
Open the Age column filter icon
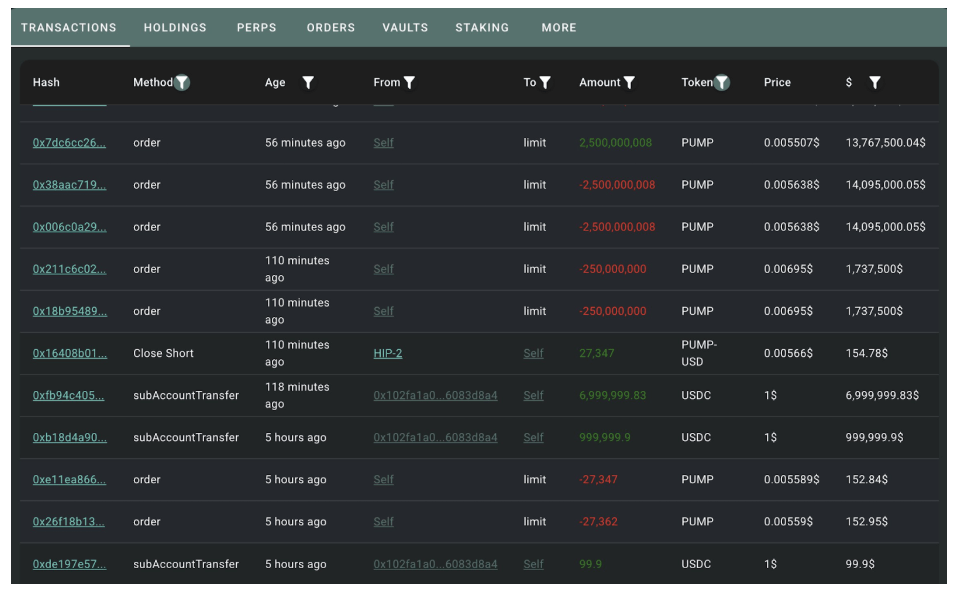click(x=308, y=82)
